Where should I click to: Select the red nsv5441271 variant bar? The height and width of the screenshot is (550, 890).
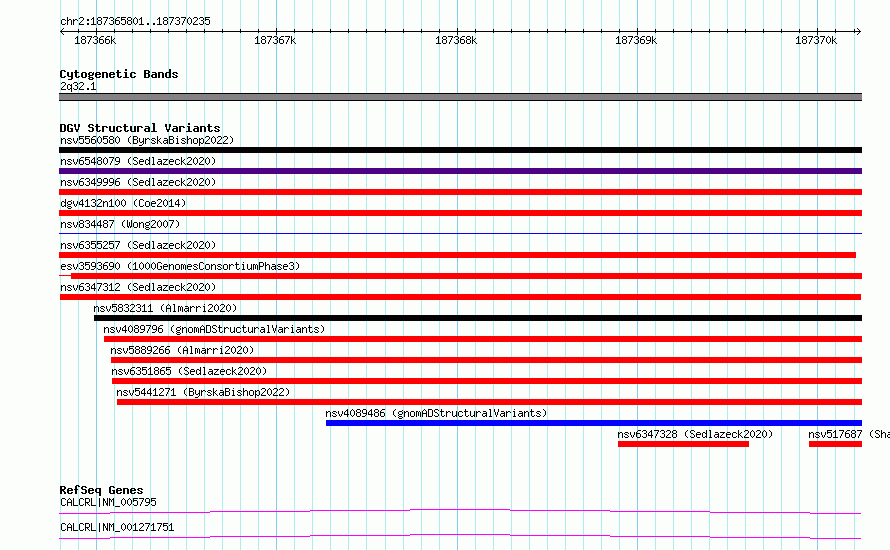click(x=489, y=402)
